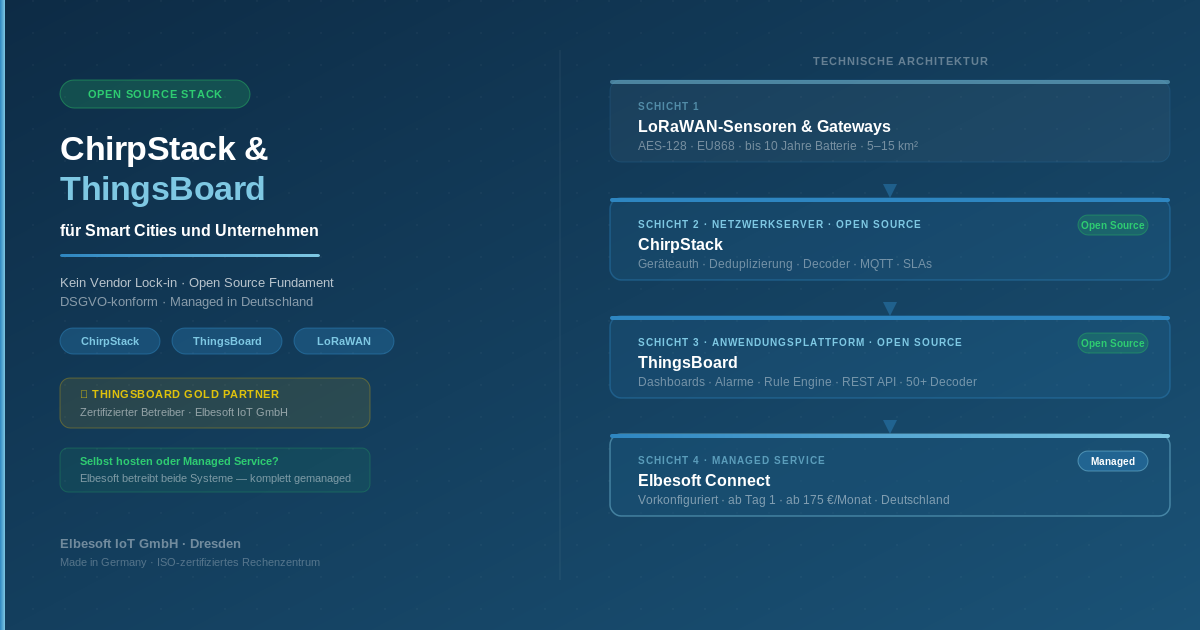Click the Open Source badge in the ChirpStack layer
This screenshot has height=630, width=1200.
1113,225
